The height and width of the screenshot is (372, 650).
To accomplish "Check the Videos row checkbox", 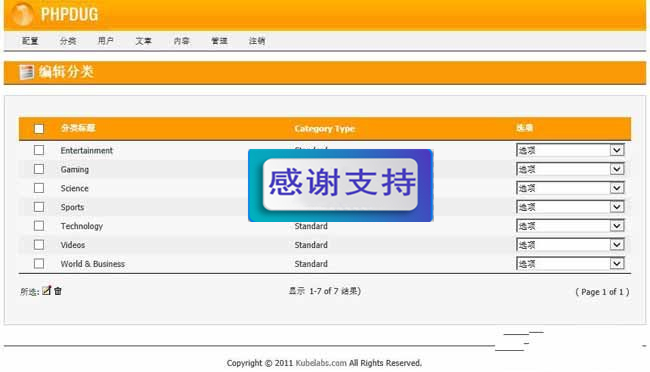I will [39, 245].
